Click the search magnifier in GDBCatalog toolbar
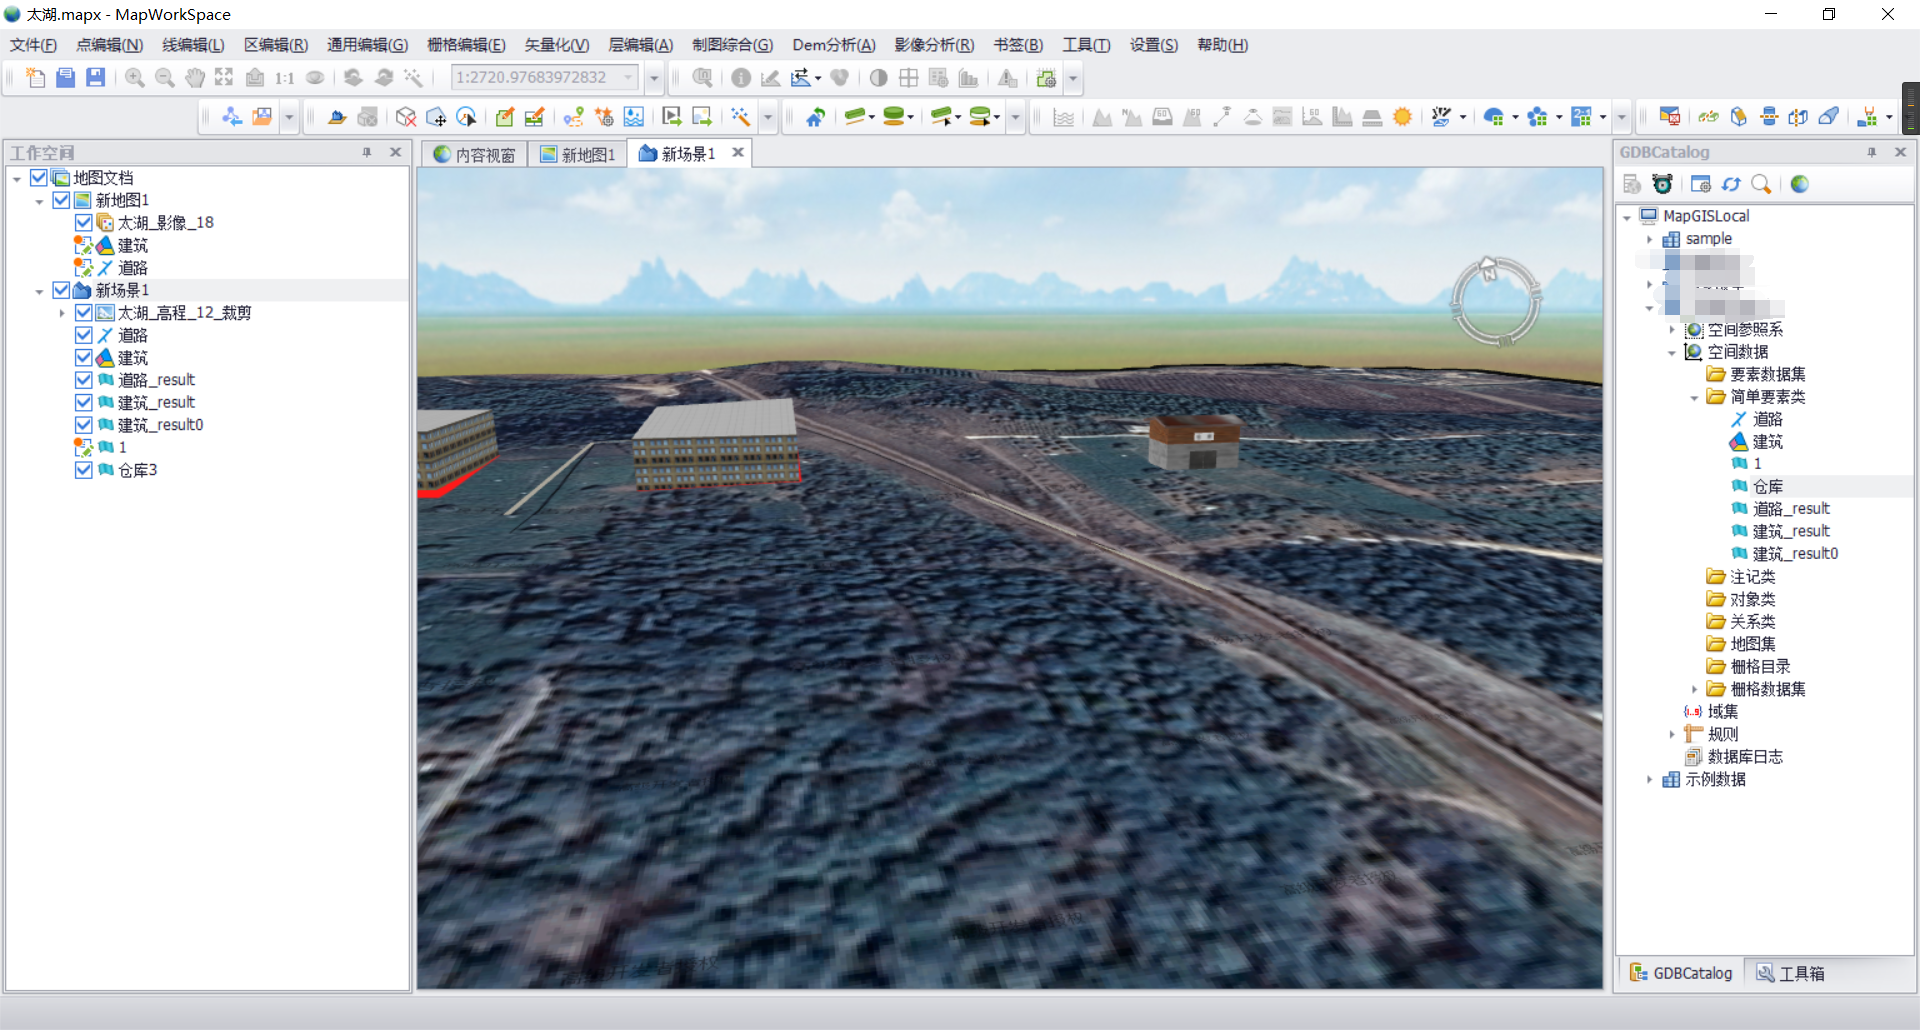Image resolution: width=1920 pixels, height=1030 pixels. 1761,184
